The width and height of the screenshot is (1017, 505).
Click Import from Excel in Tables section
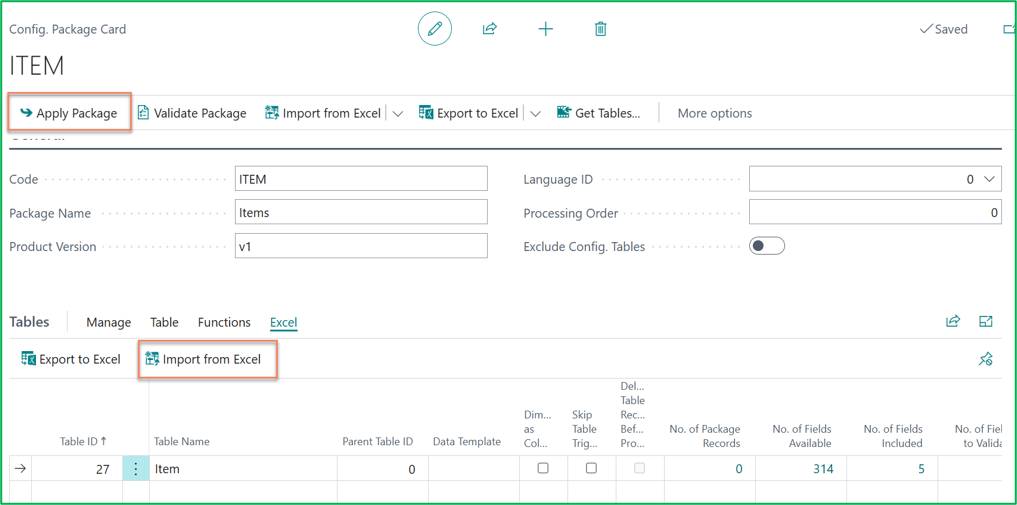(204, 359)
